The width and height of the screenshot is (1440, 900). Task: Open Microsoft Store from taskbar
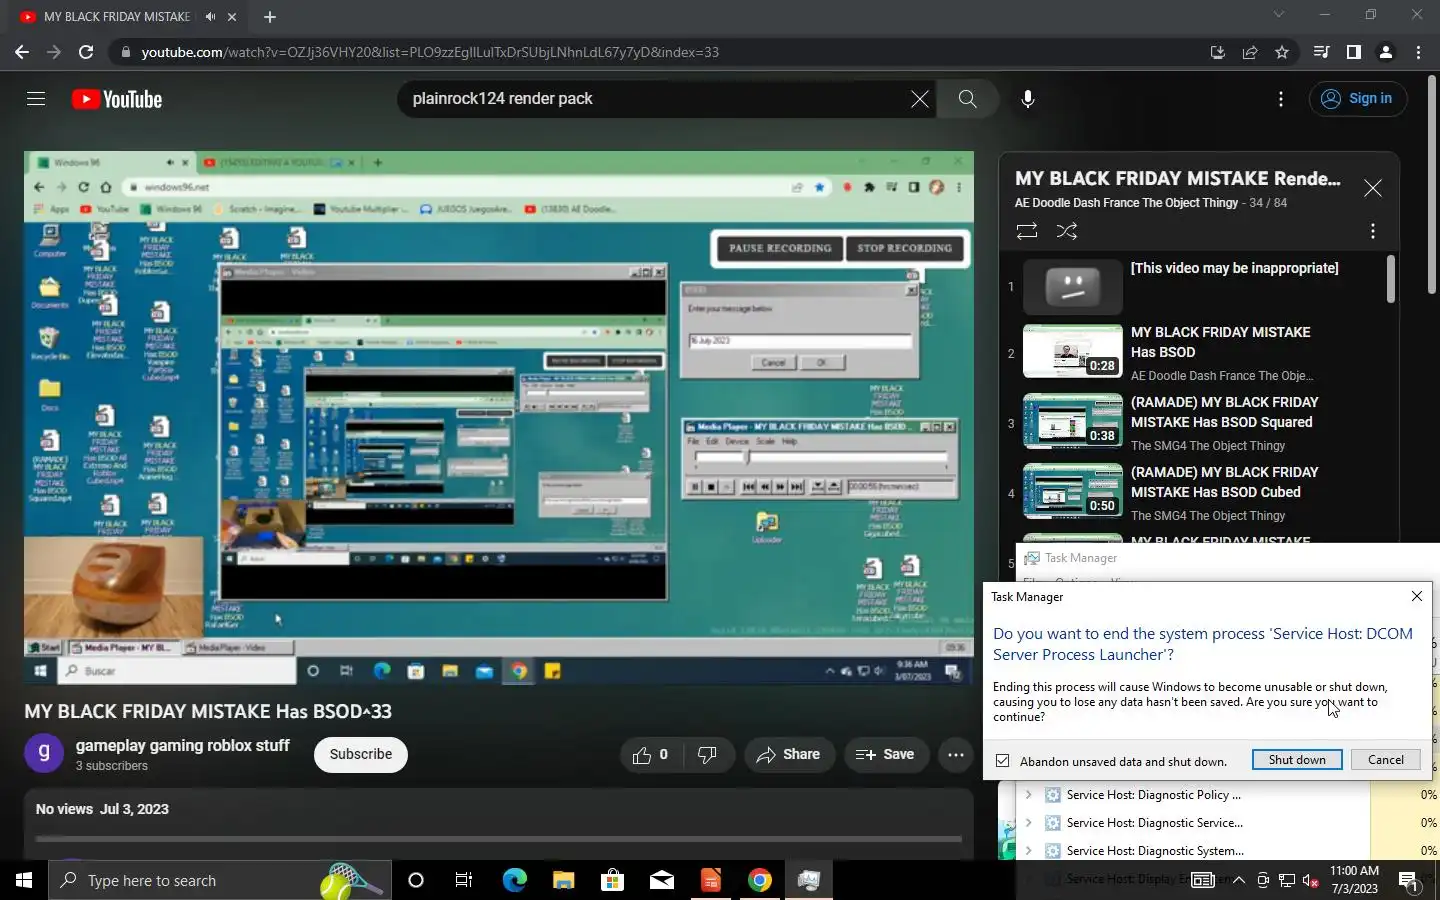612,880
